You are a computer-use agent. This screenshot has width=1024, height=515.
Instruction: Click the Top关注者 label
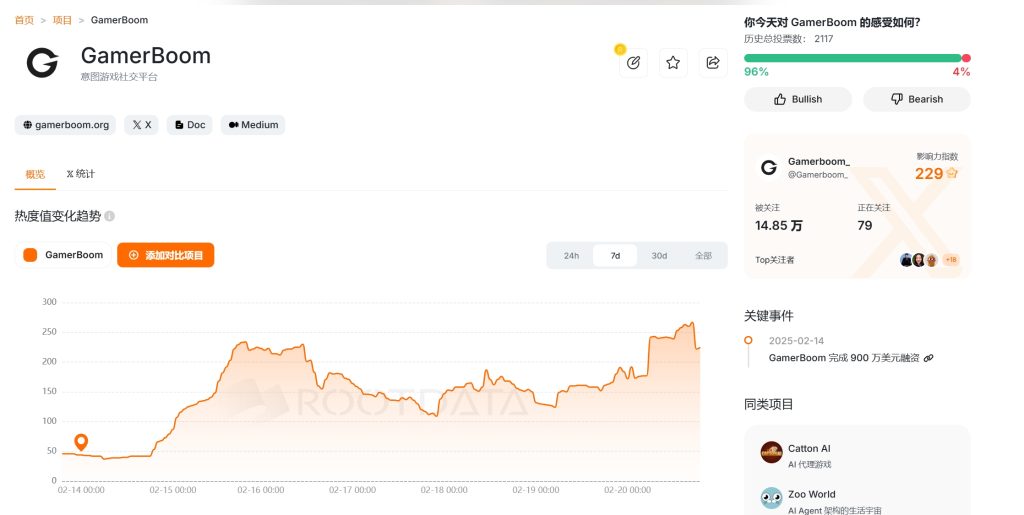pos(775,260)
